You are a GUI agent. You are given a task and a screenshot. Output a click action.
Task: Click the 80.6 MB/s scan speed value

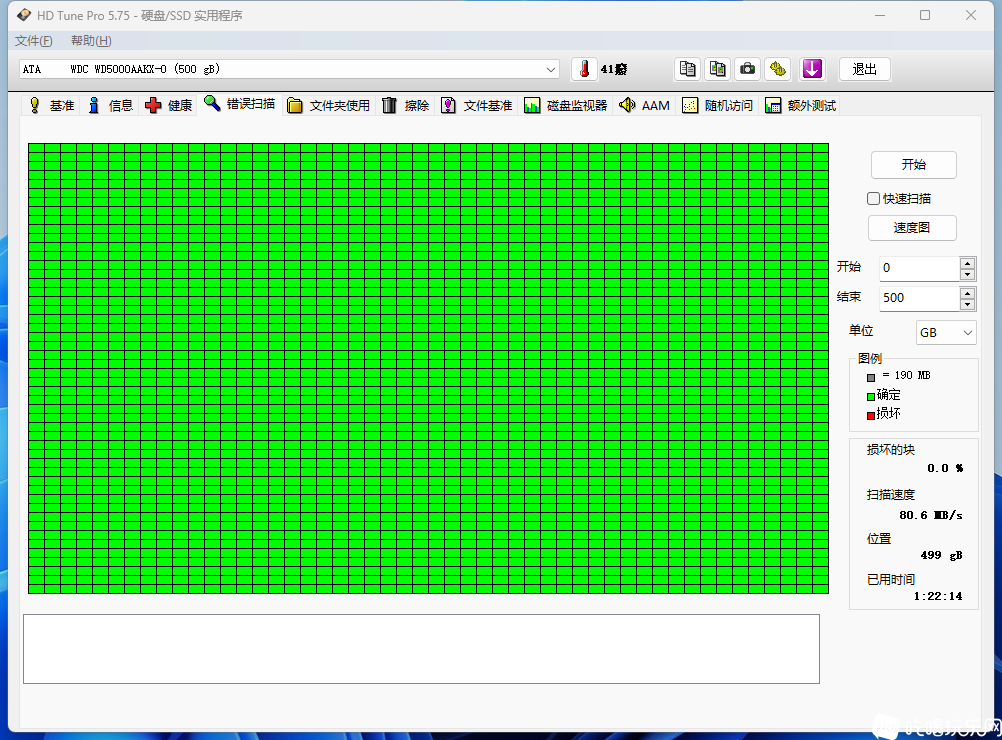[930, 515]
